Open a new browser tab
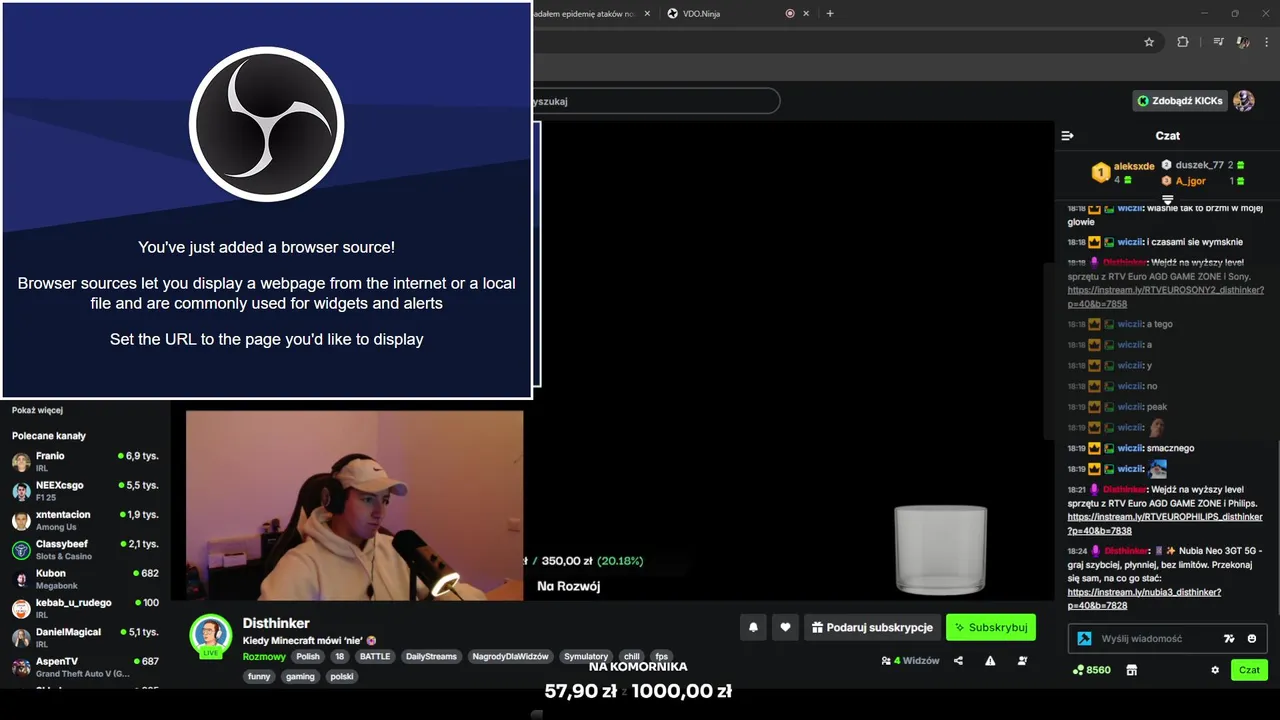Viewport: 1280px width, 720px height. (830, 14)
